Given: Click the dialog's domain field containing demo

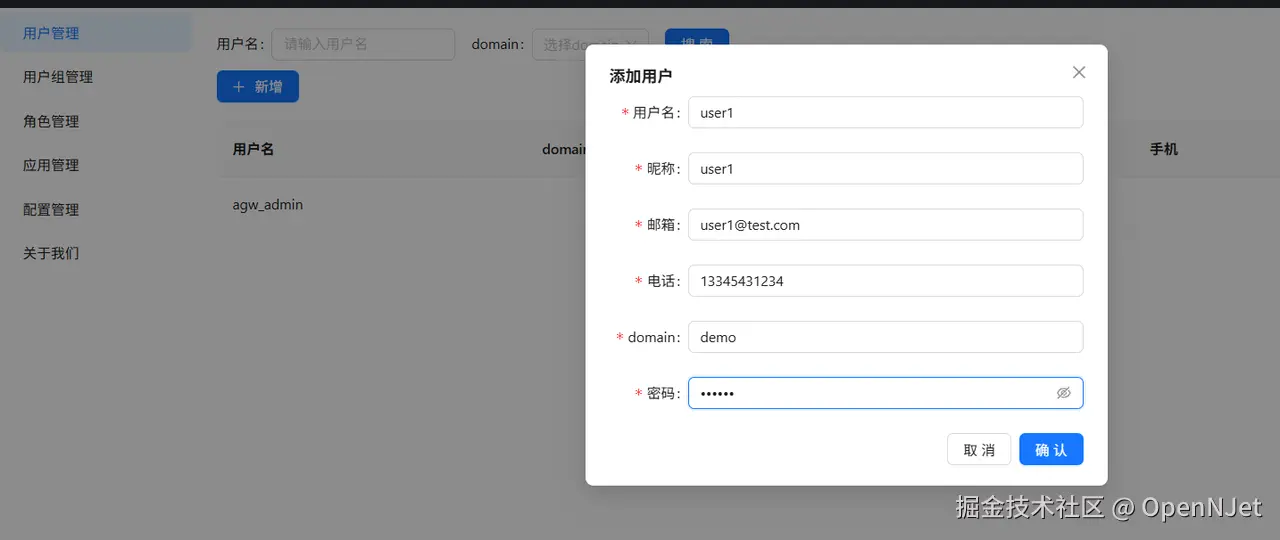Looking at the screenshot, I should (886, 336).
